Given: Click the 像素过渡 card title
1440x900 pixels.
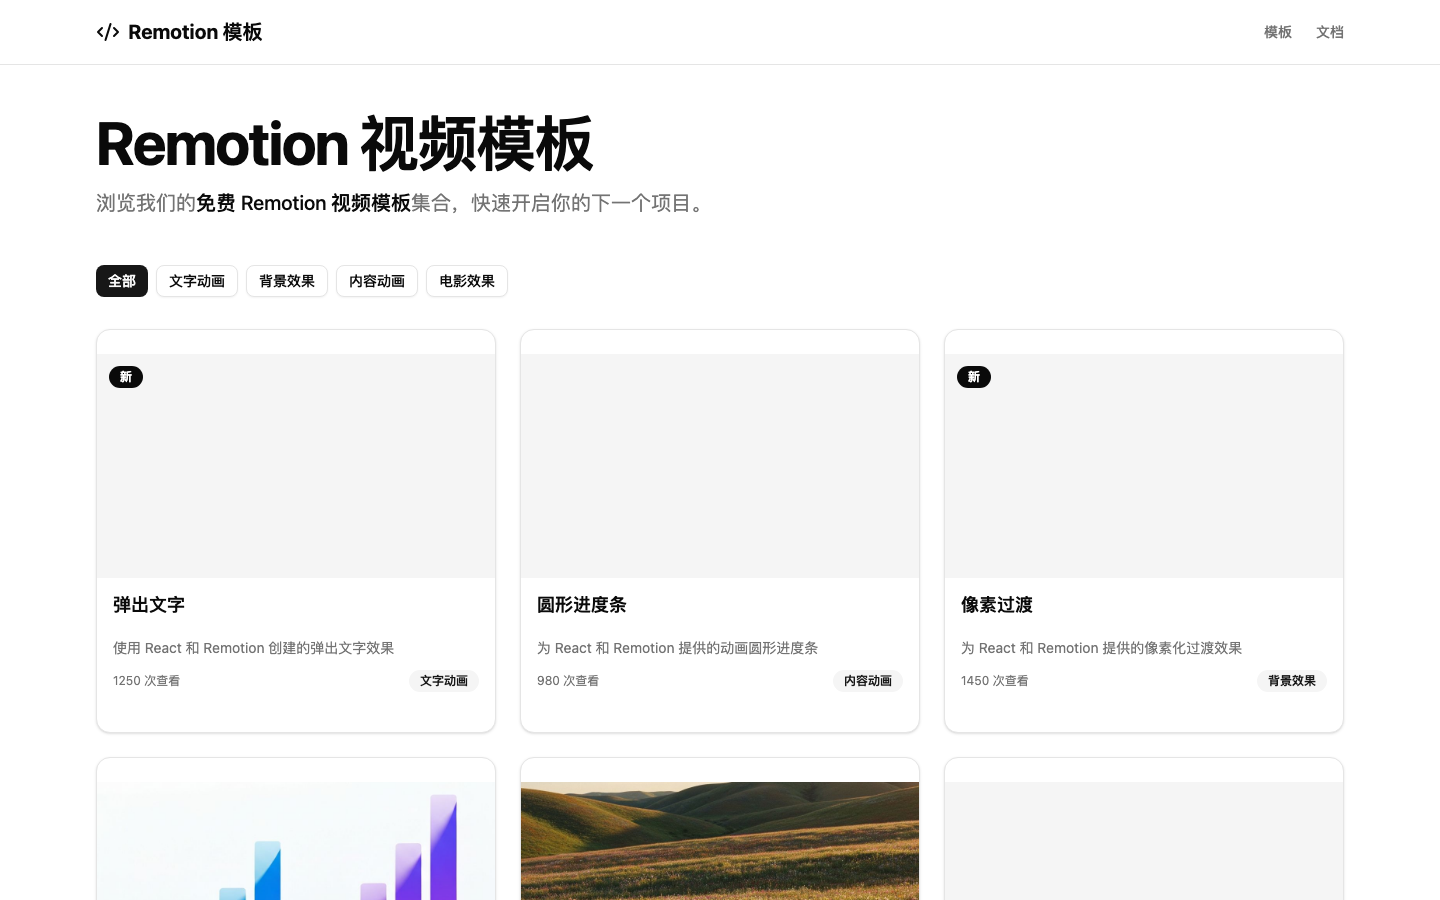Looking at the screenshot, I should point(997,605).
